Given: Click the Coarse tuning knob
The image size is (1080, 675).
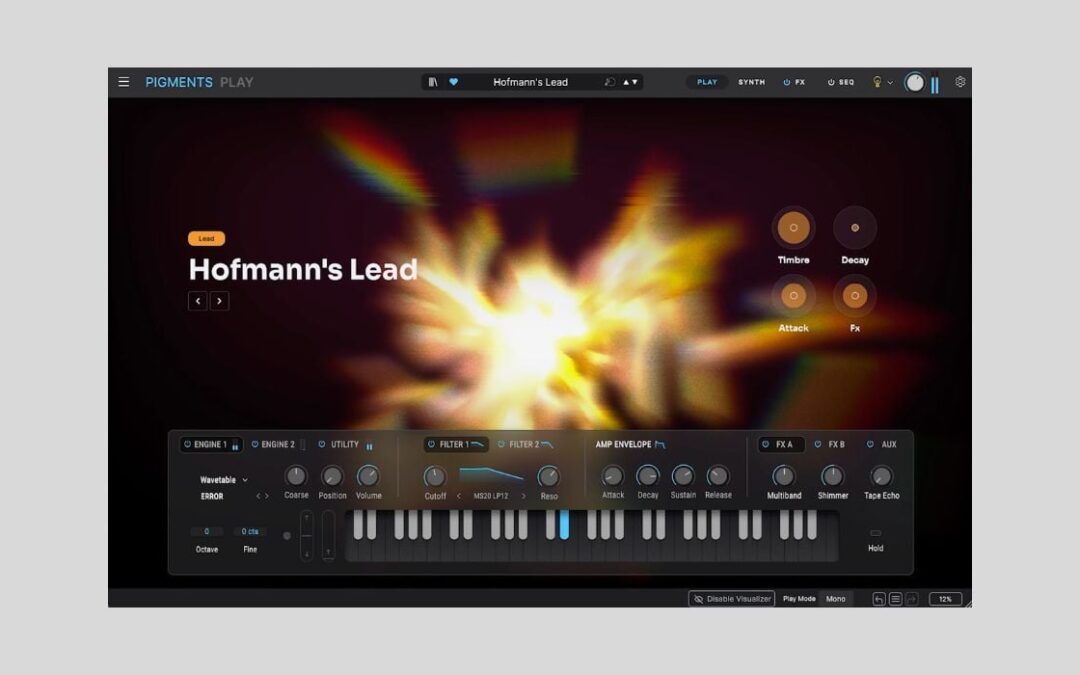Looking at the screenshot, I should pos(295,476).
